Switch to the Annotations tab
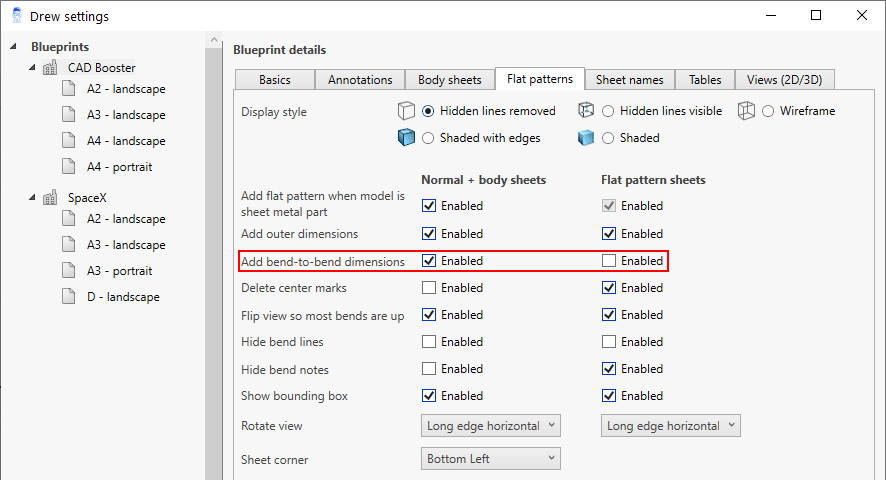The height and width of the screenshot is (480, 886). click(x=360, y=80)
